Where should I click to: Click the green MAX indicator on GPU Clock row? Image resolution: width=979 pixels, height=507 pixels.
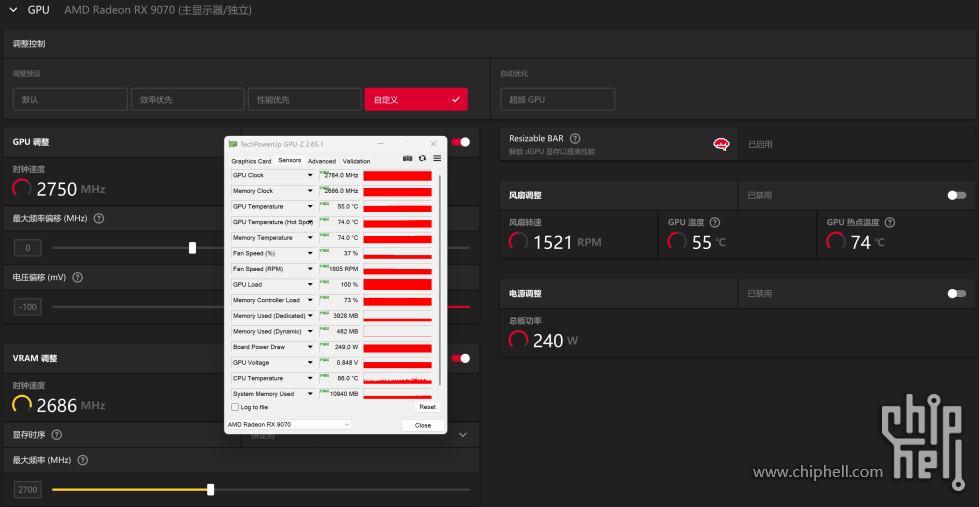tap(325, 172)
